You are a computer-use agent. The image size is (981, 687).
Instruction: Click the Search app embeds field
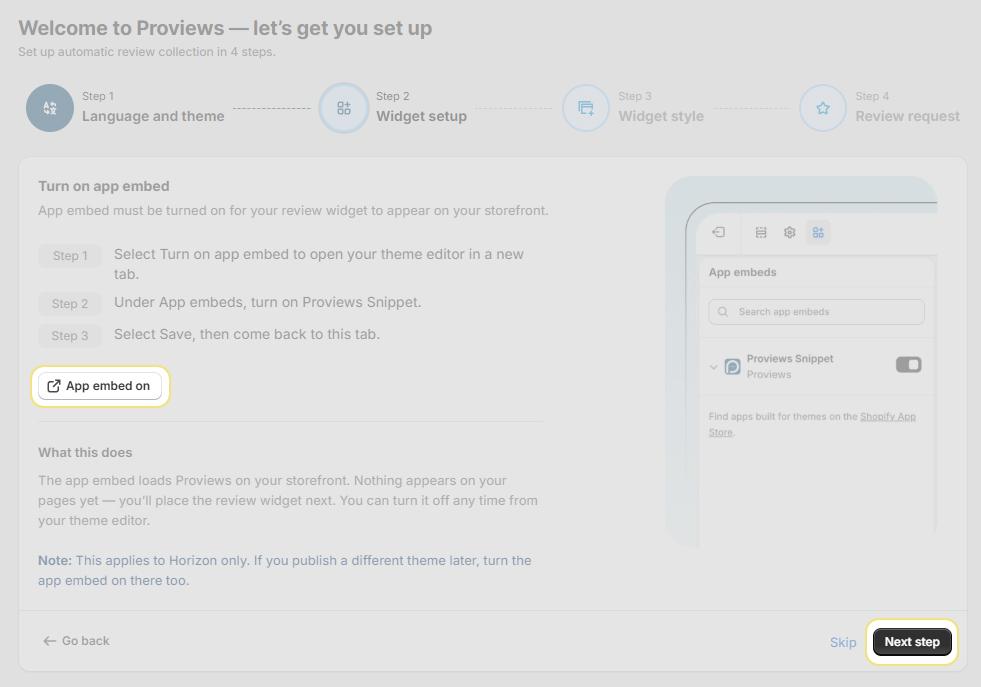point(816,312)
